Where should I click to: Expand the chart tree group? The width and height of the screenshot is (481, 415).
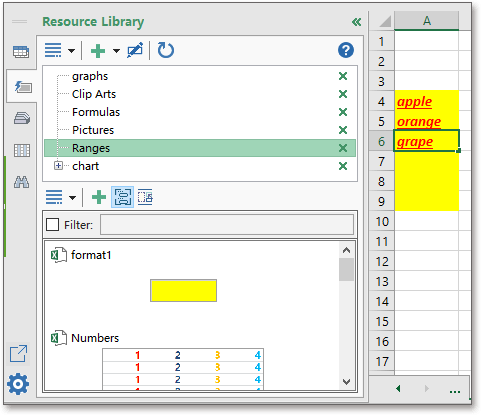[58, 166]
